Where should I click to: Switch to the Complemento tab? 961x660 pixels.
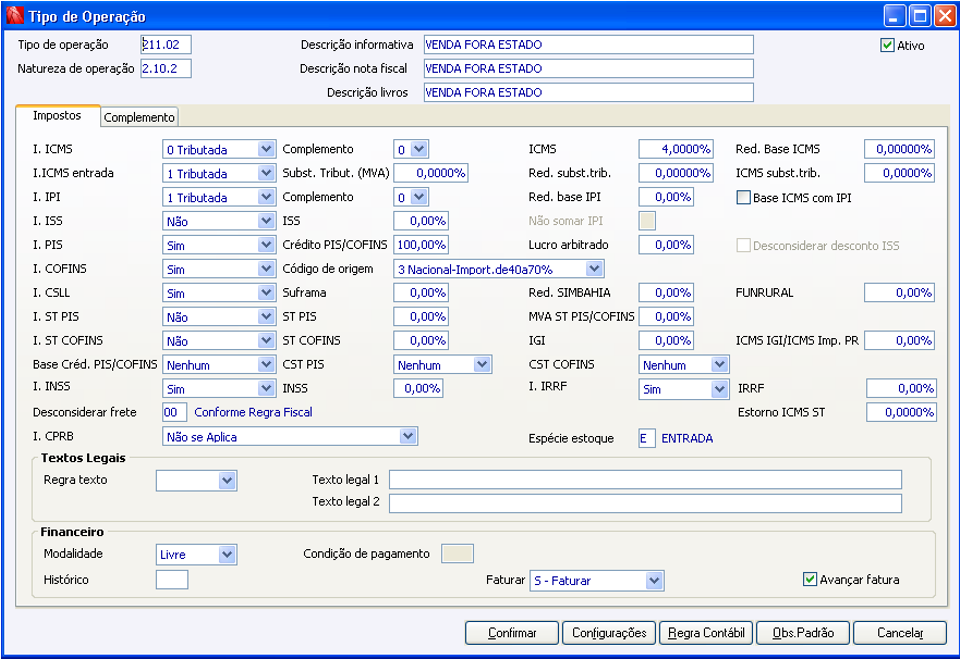tap(140, 117)
